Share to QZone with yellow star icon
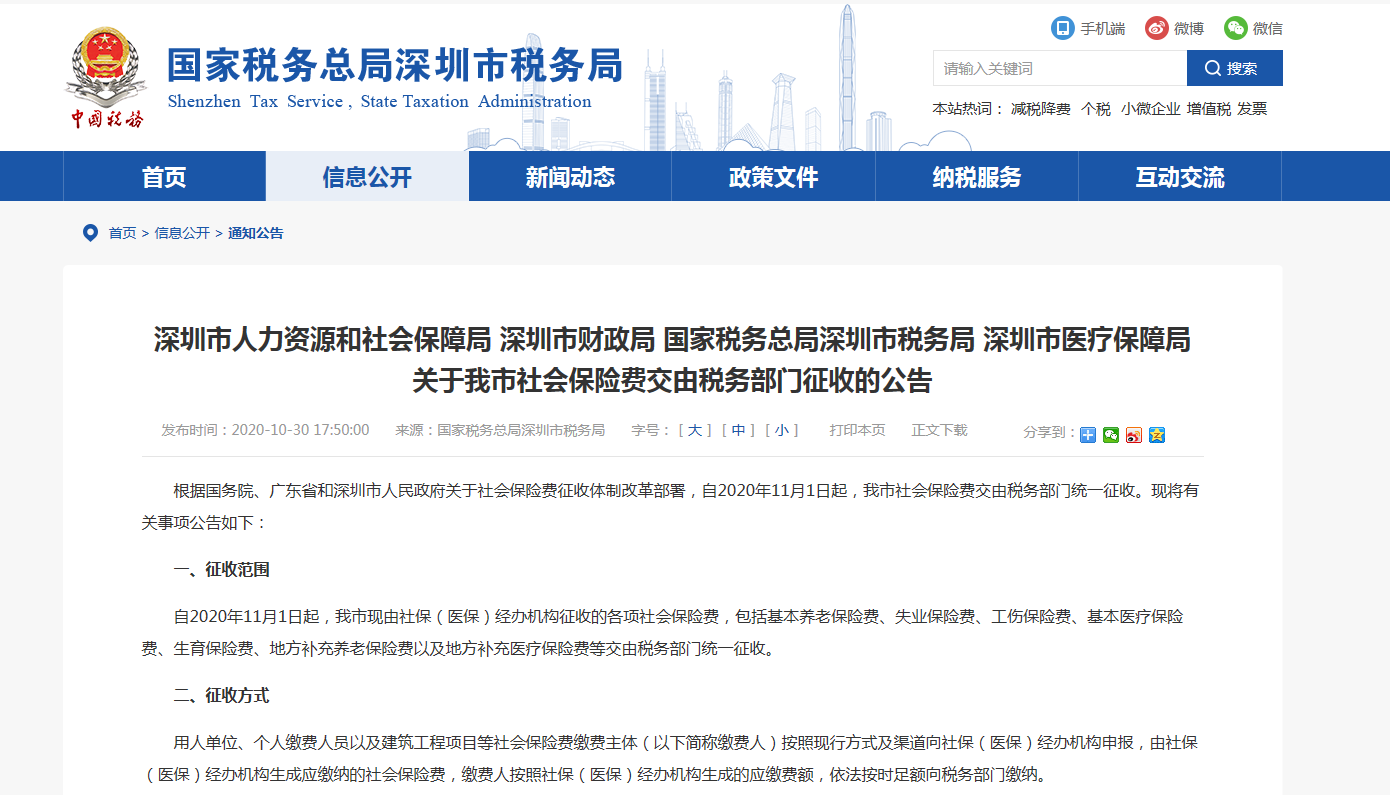 coord(1157,434)
